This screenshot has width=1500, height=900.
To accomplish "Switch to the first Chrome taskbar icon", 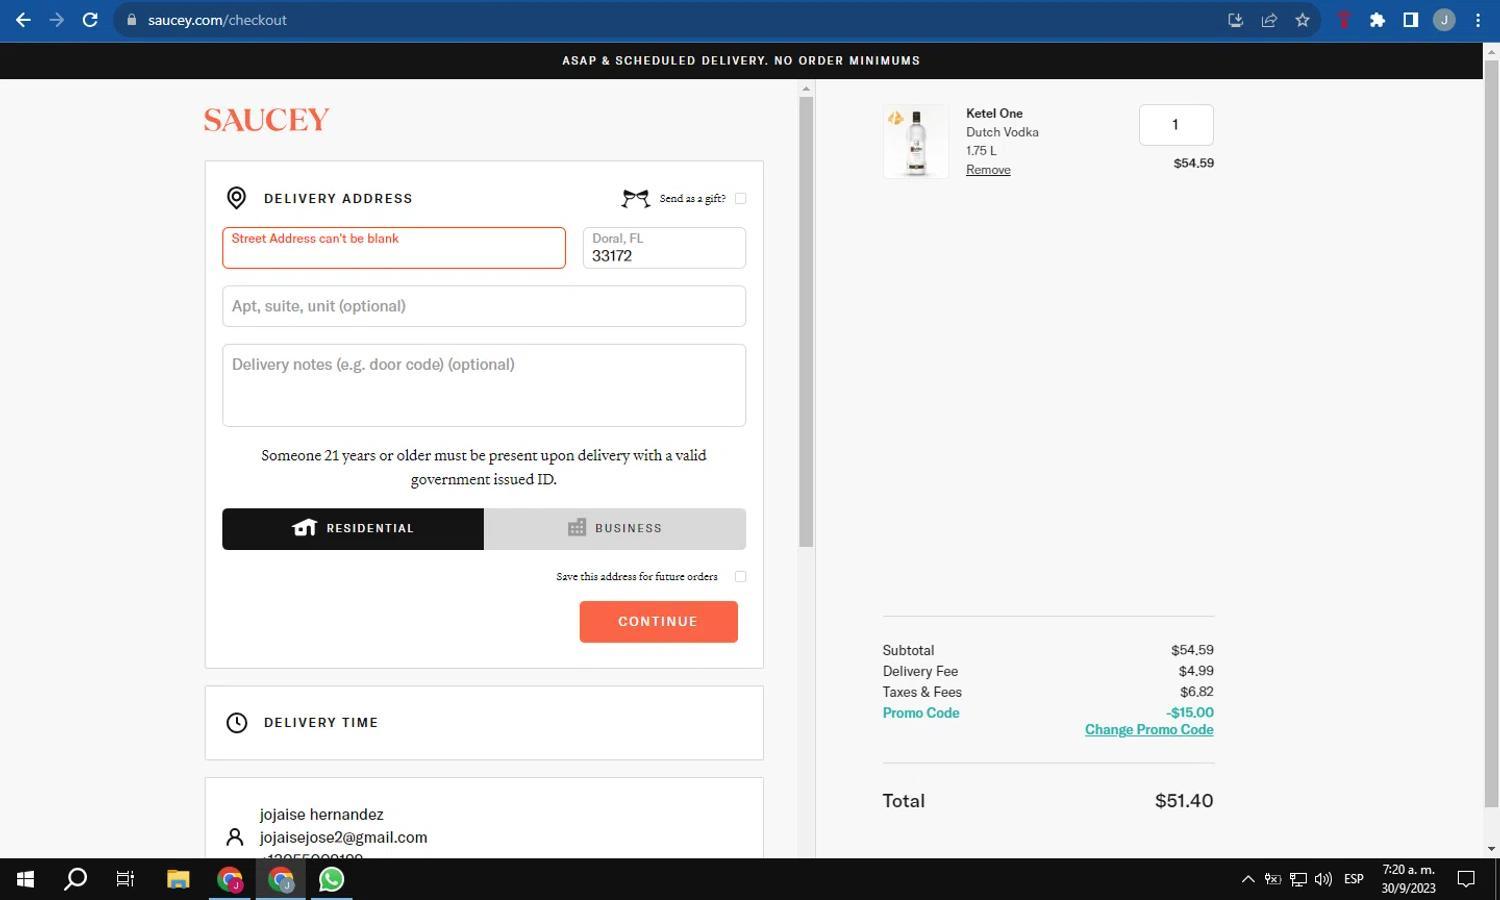I will (x=229, y=879).
